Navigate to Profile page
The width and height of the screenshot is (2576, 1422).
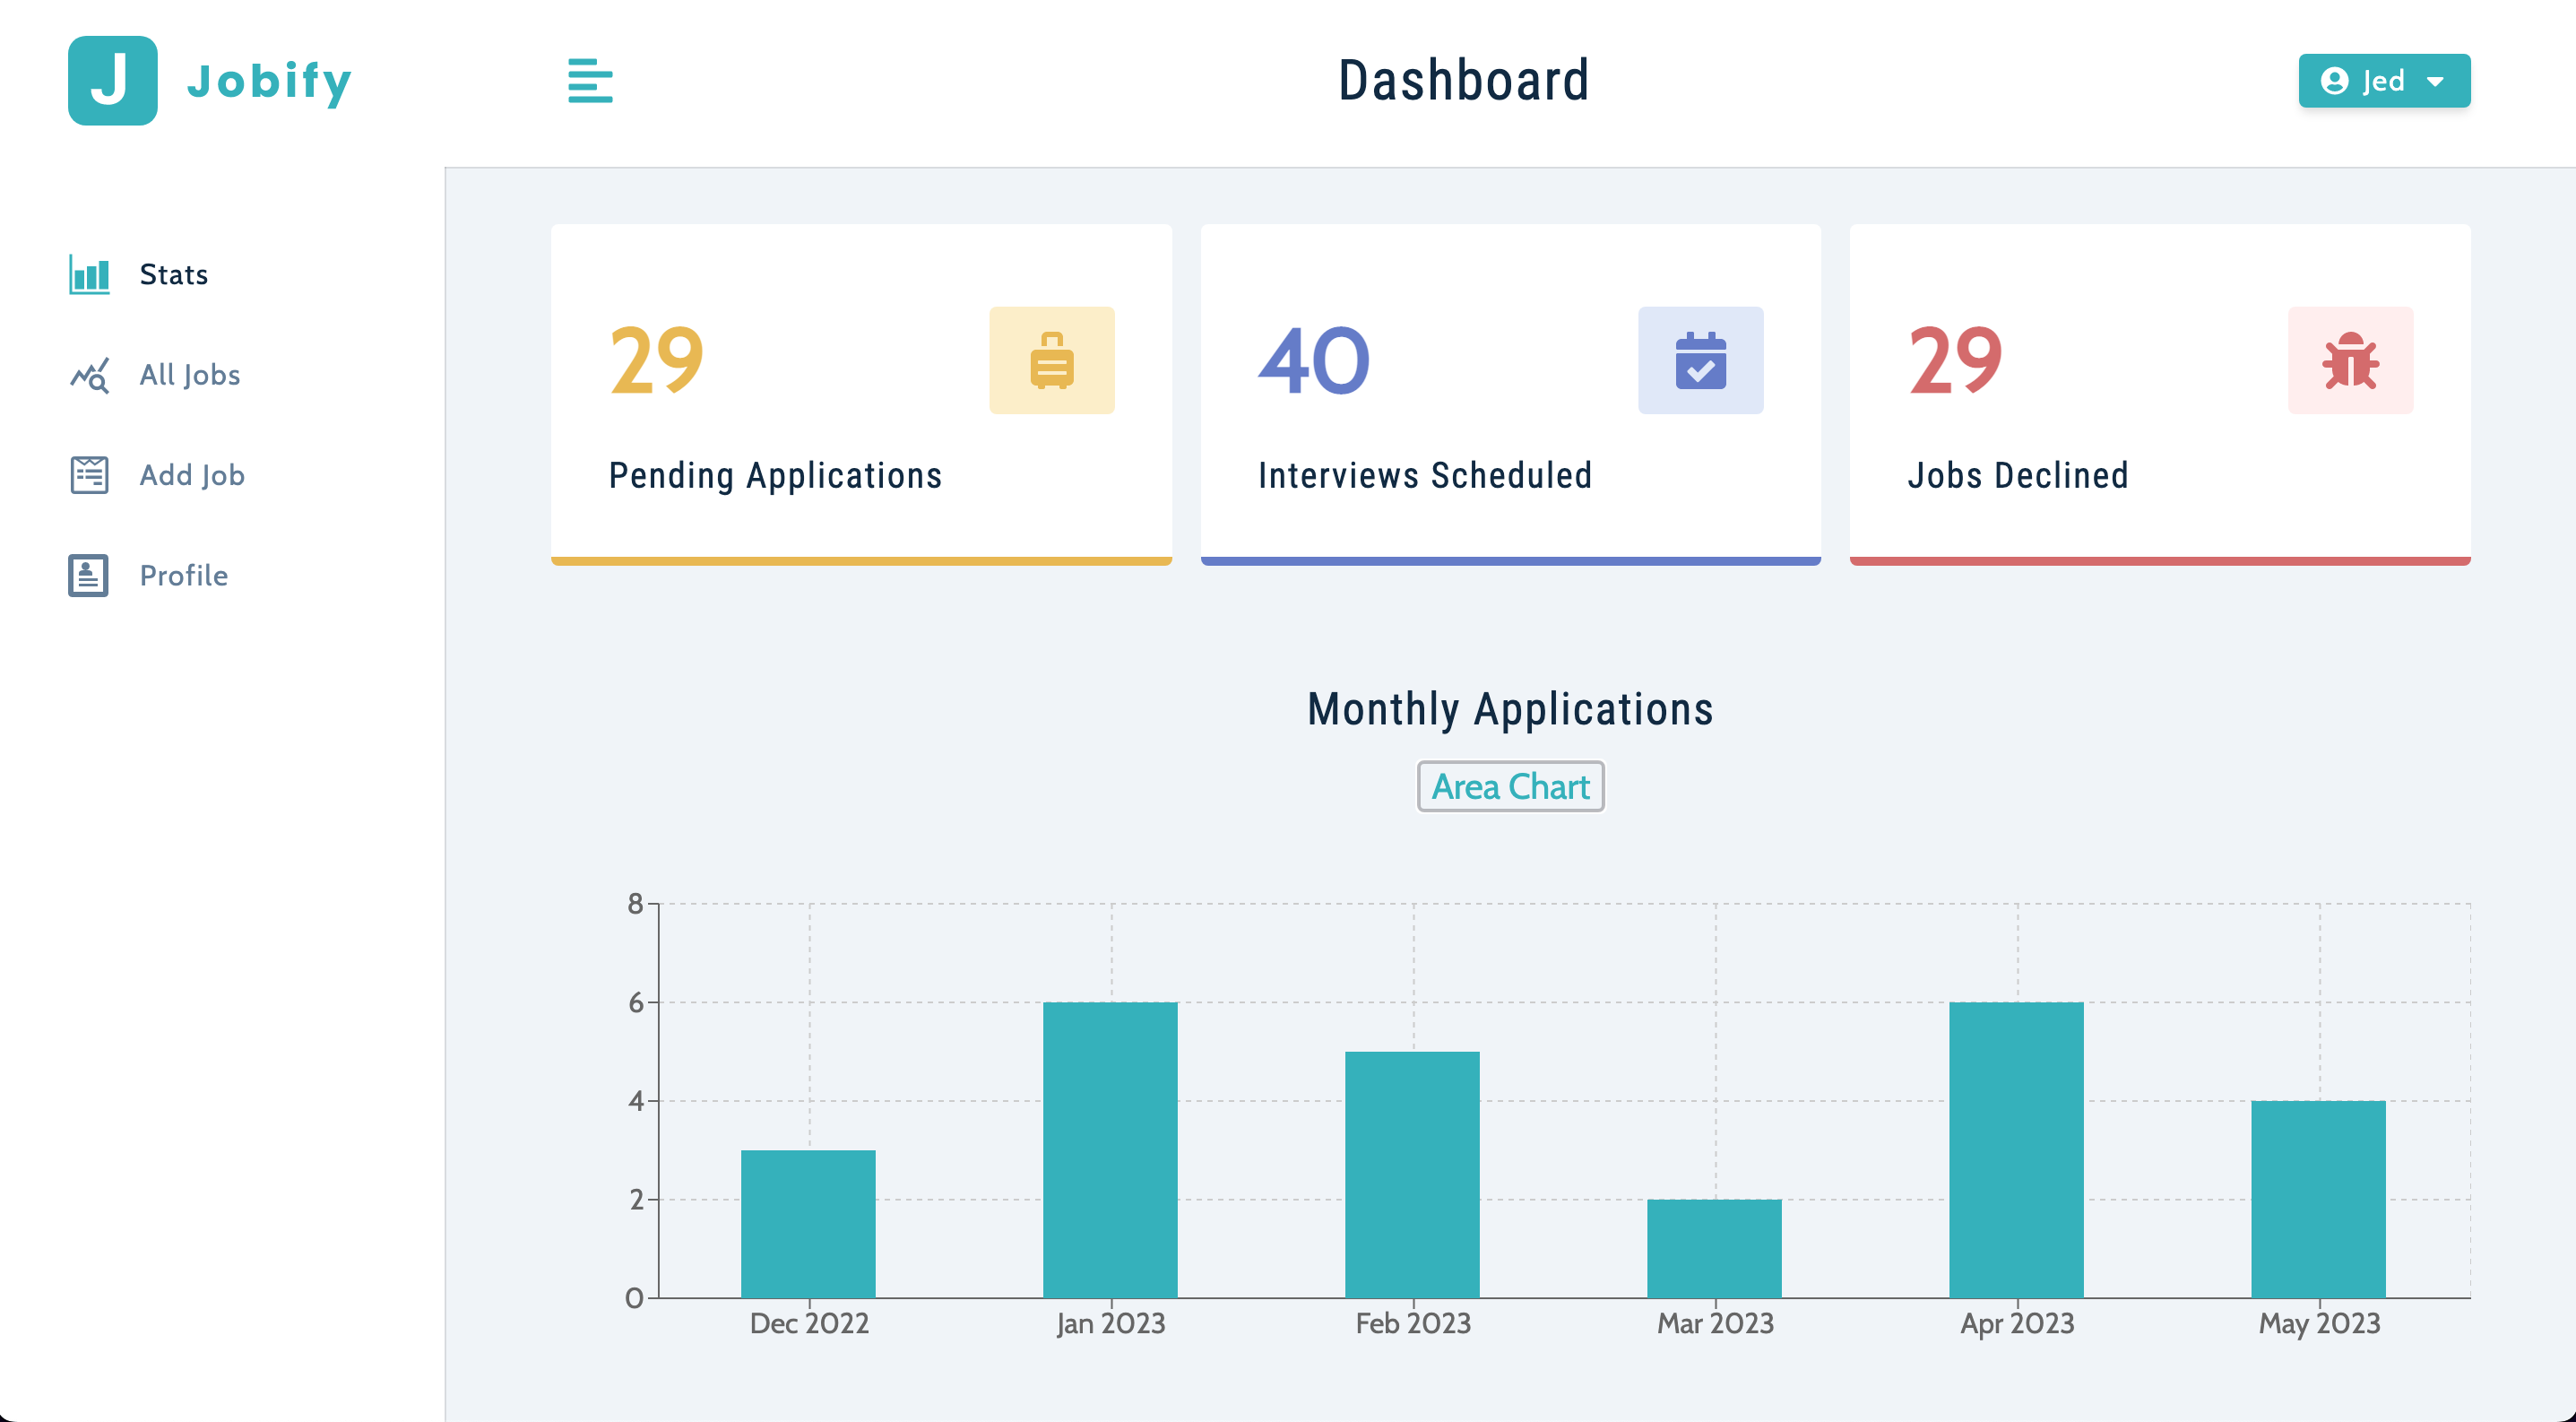(x=184, y=575)
